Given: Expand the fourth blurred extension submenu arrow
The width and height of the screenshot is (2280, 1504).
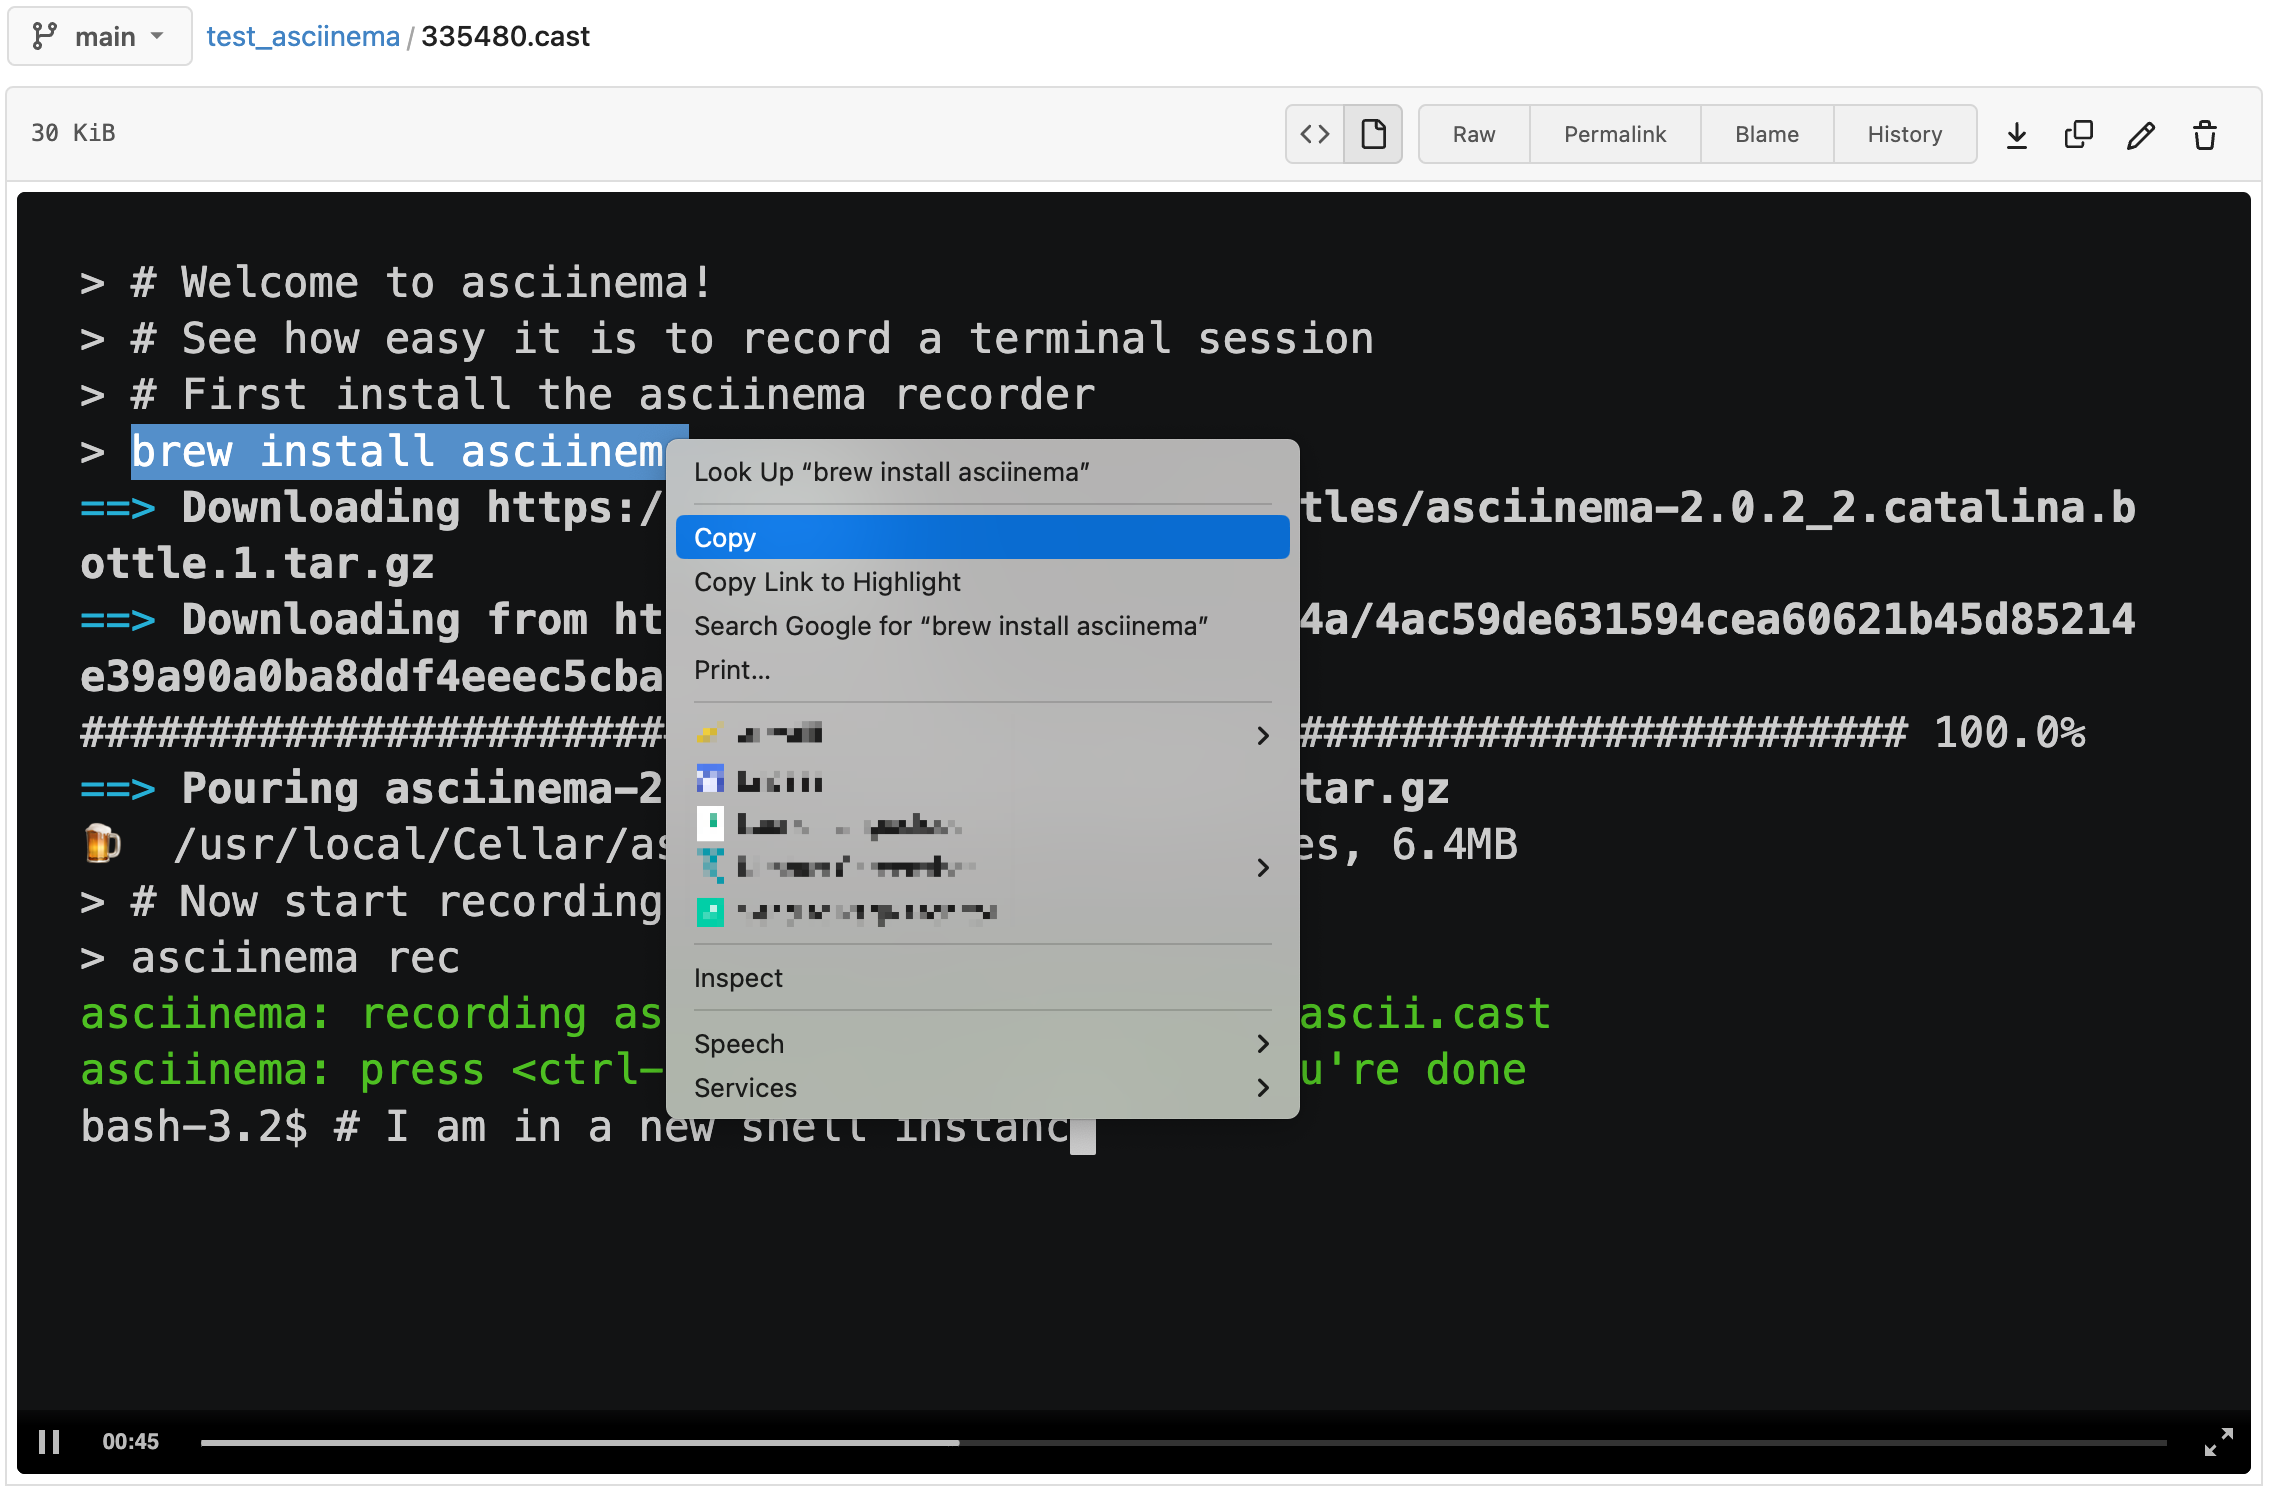Looking at the screenshot, I should click(1263, 867).
